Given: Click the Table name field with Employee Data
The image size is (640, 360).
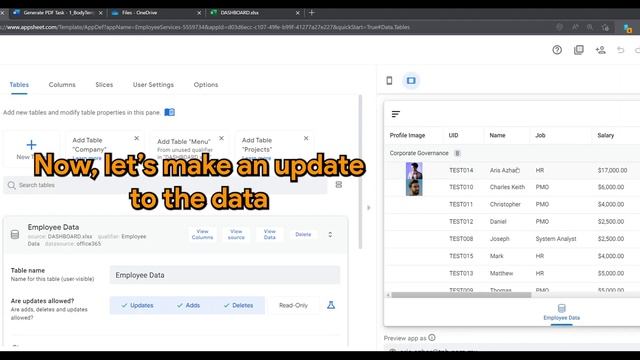Looking at the screenshot, I should [224, 275].
